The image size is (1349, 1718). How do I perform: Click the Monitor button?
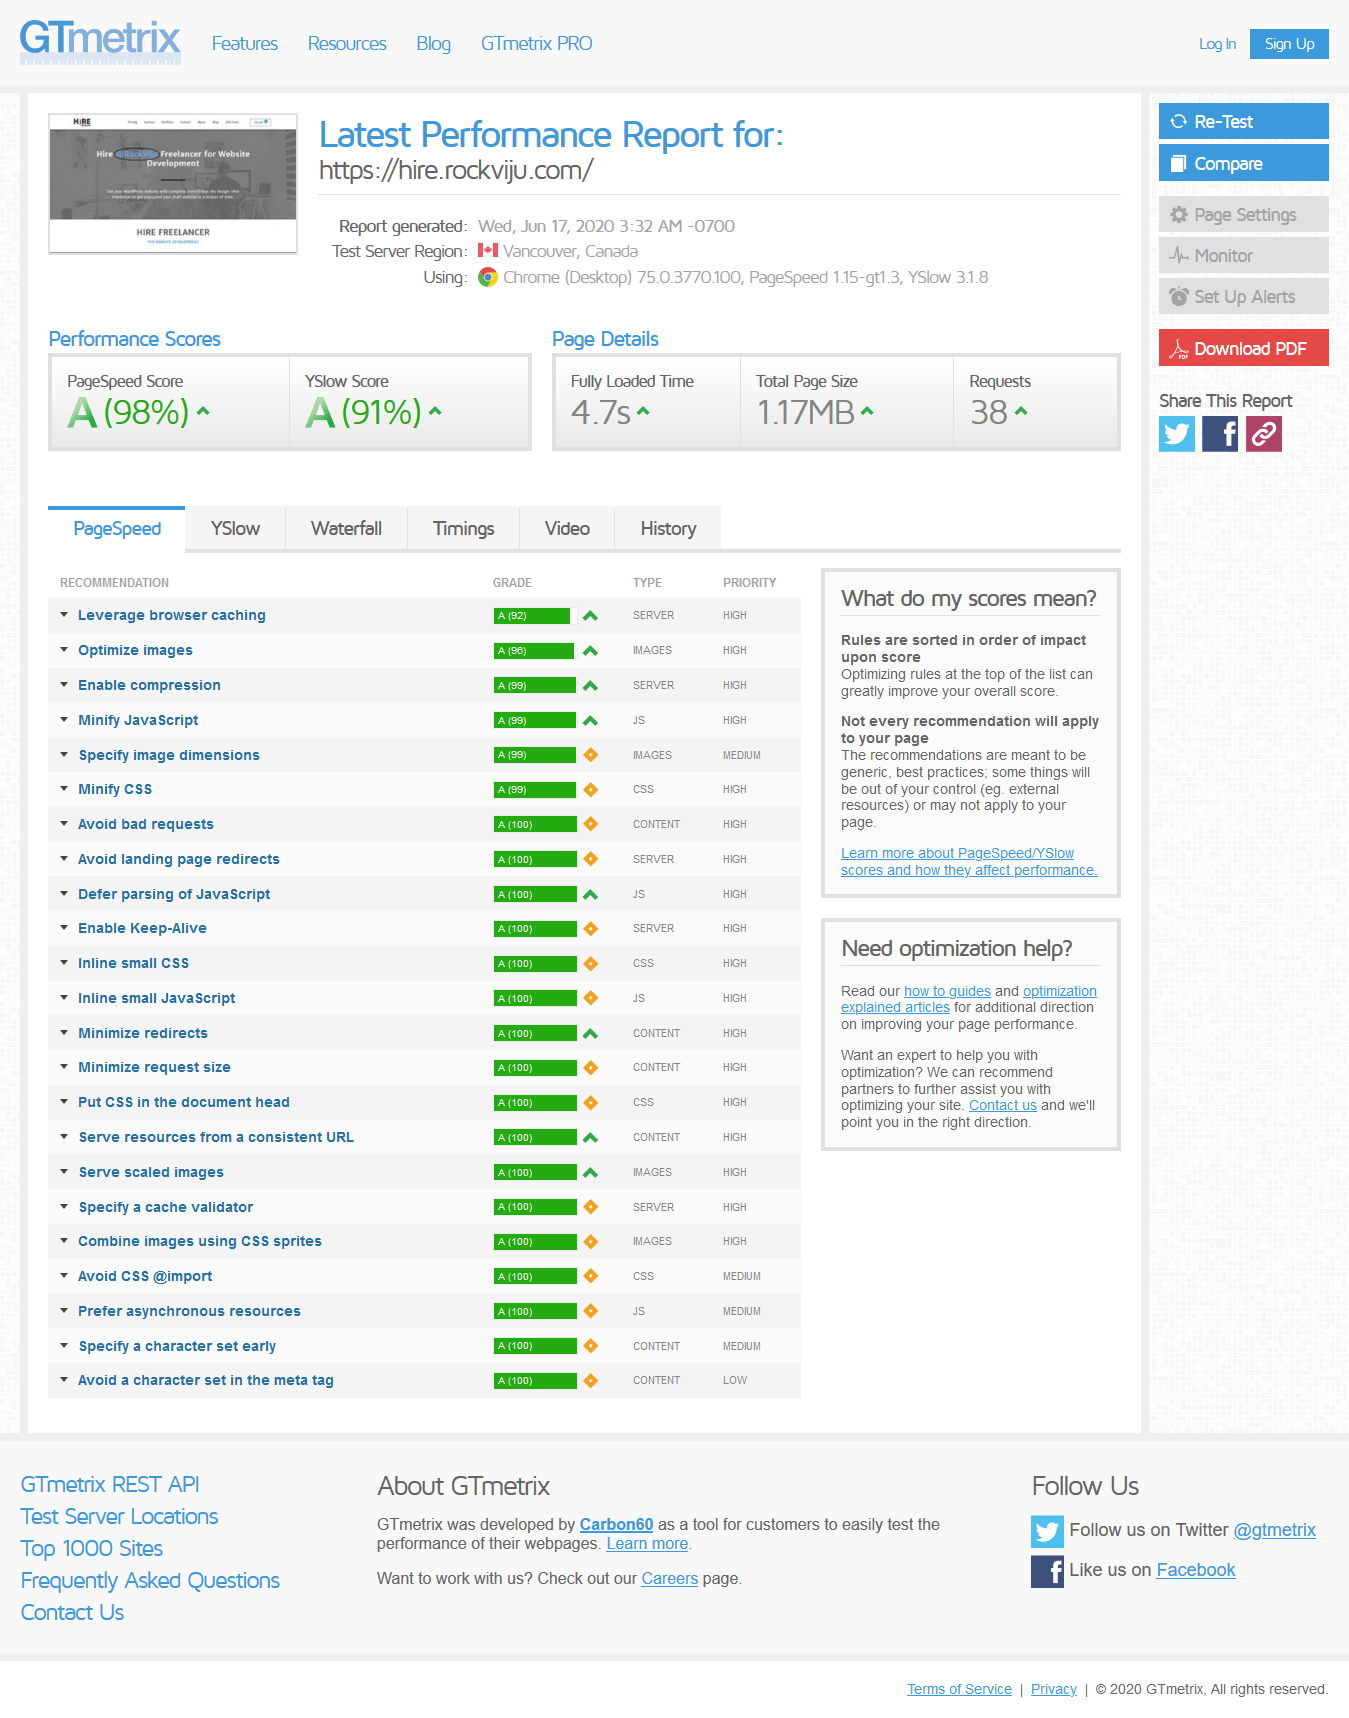(x=1243, y=255)
